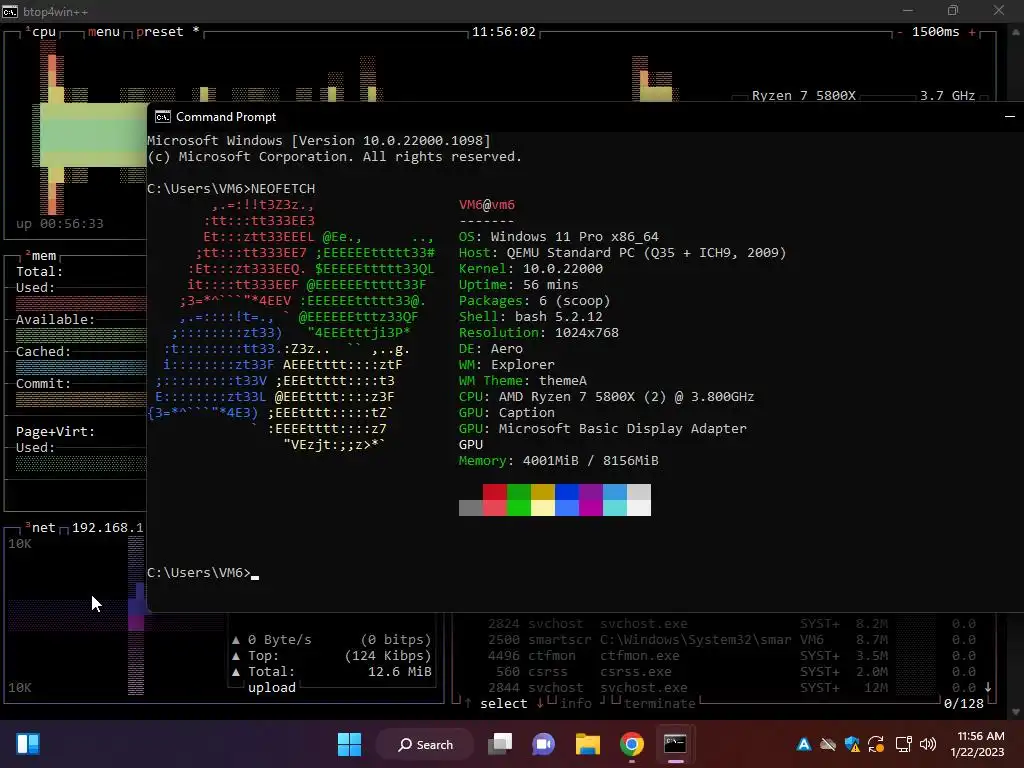The height and width of the screenshot is (768, 1024).
Task: Click the purple neofetch color block
Action: (x=590, y=492)
